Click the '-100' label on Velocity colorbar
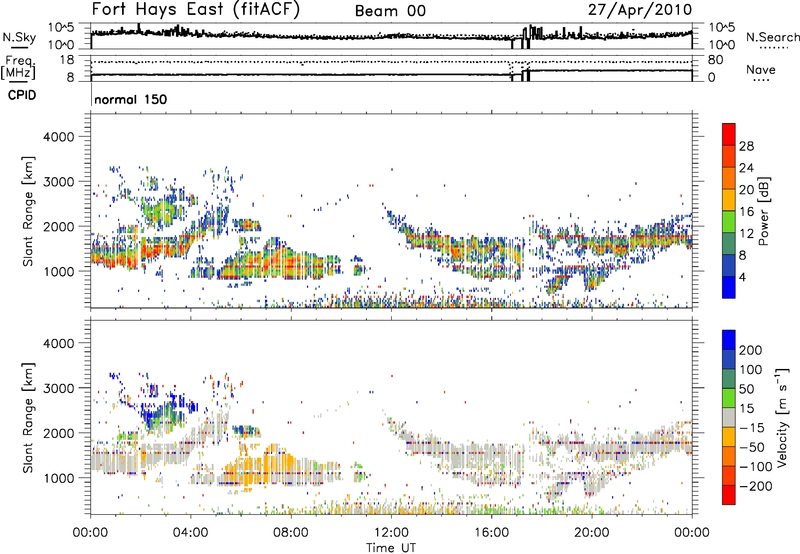 (x=755, y=467)
